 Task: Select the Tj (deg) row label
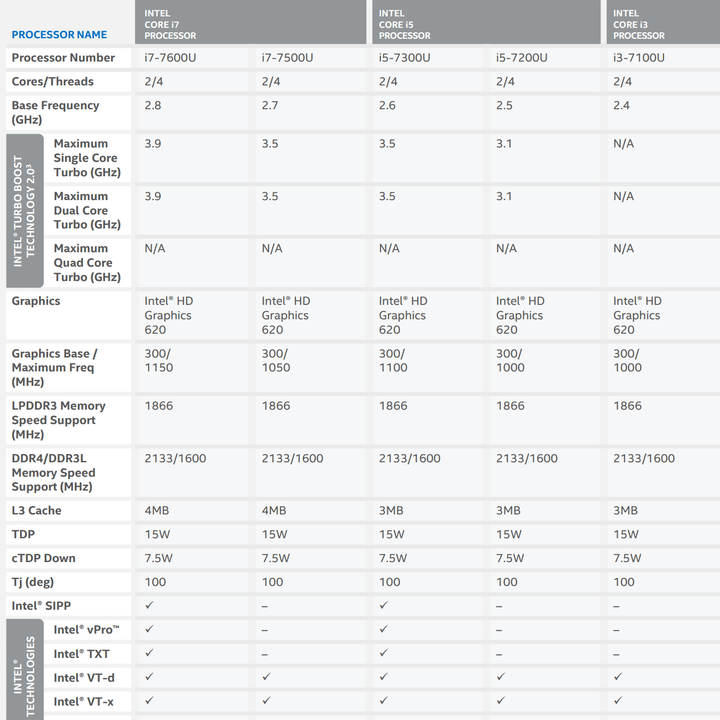click(x=33, y=582)
